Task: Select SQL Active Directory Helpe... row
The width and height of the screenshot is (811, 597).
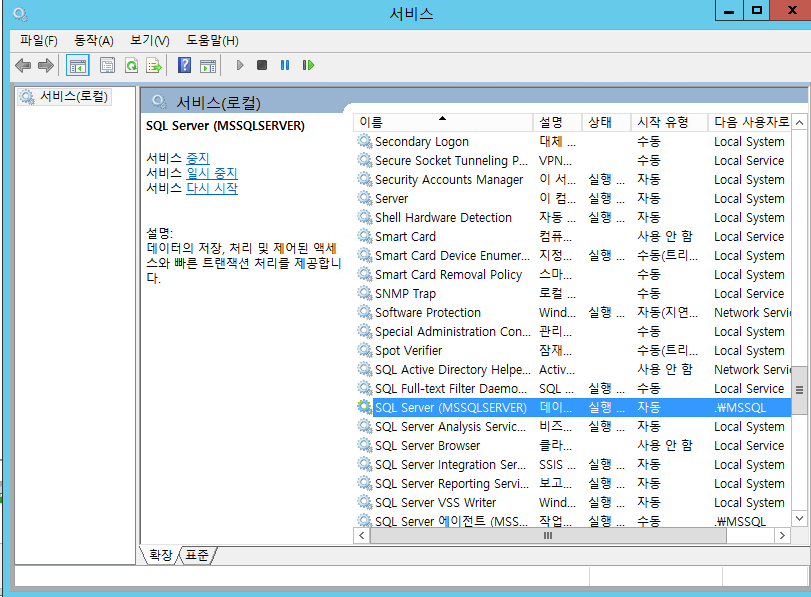Action: point(573,369)
